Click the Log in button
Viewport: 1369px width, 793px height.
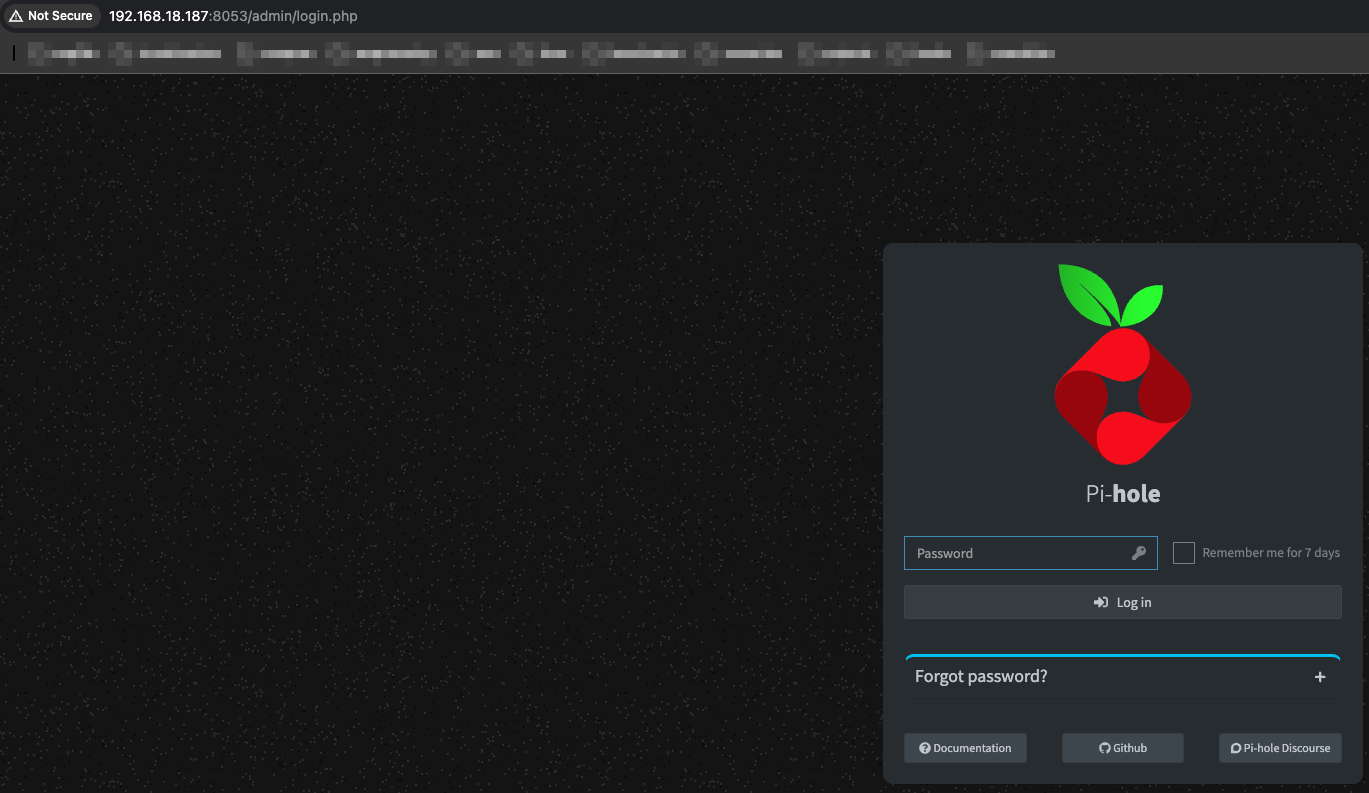point(1123,602)
